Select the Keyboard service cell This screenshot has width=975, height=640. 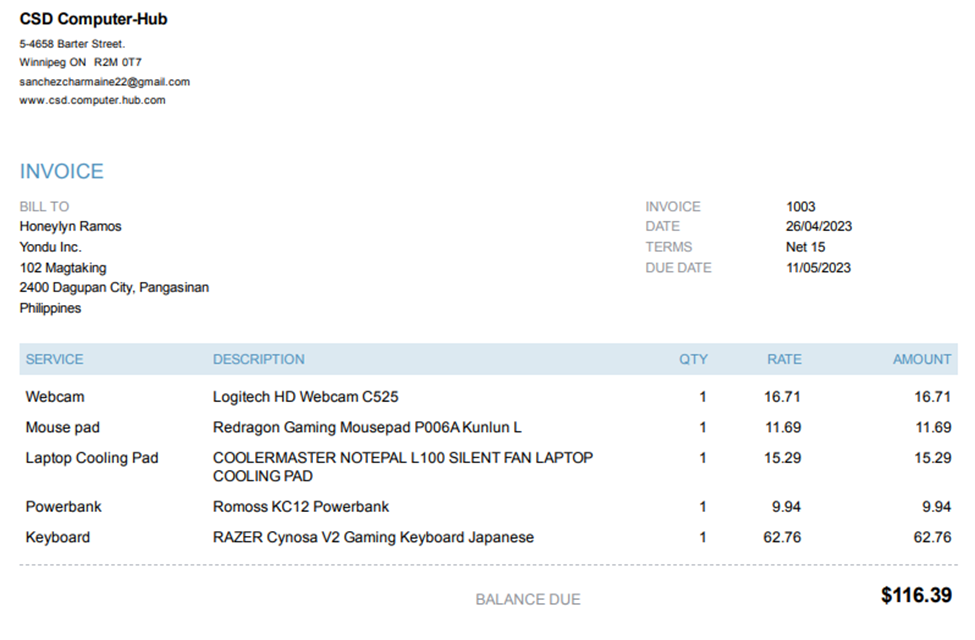(58, 537)
